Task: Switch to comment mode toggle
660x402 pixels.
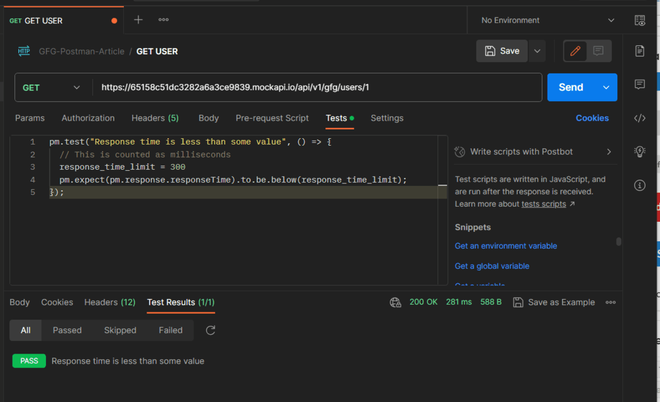Action: coord(598,51)
